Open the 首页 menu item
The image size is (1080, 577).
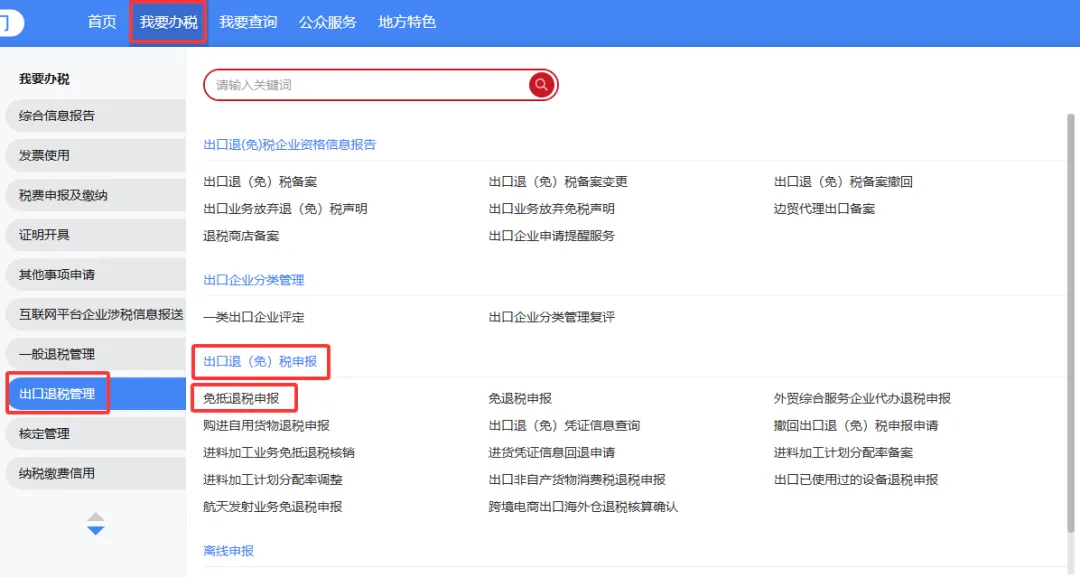click(x=100, y=21)
